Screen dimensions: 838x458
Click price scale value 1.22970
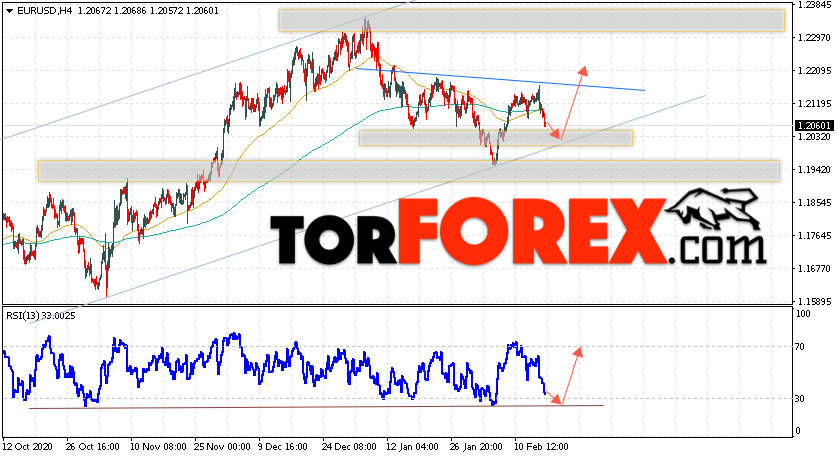tap(815, 38)
